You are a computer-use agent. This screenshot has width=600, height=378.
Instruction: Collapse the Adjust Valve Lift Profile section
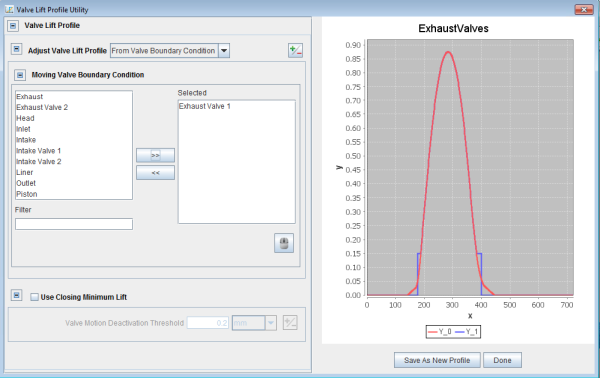click(x=16, y=49)
